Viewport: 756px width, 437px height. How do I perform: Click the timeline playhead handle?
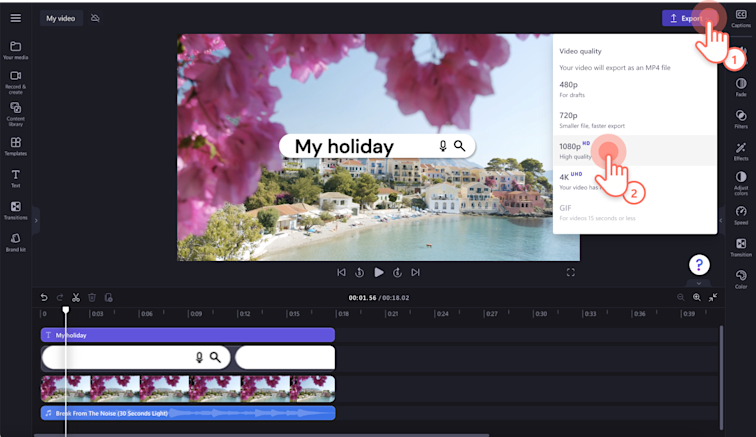click(x=66, y=310)
